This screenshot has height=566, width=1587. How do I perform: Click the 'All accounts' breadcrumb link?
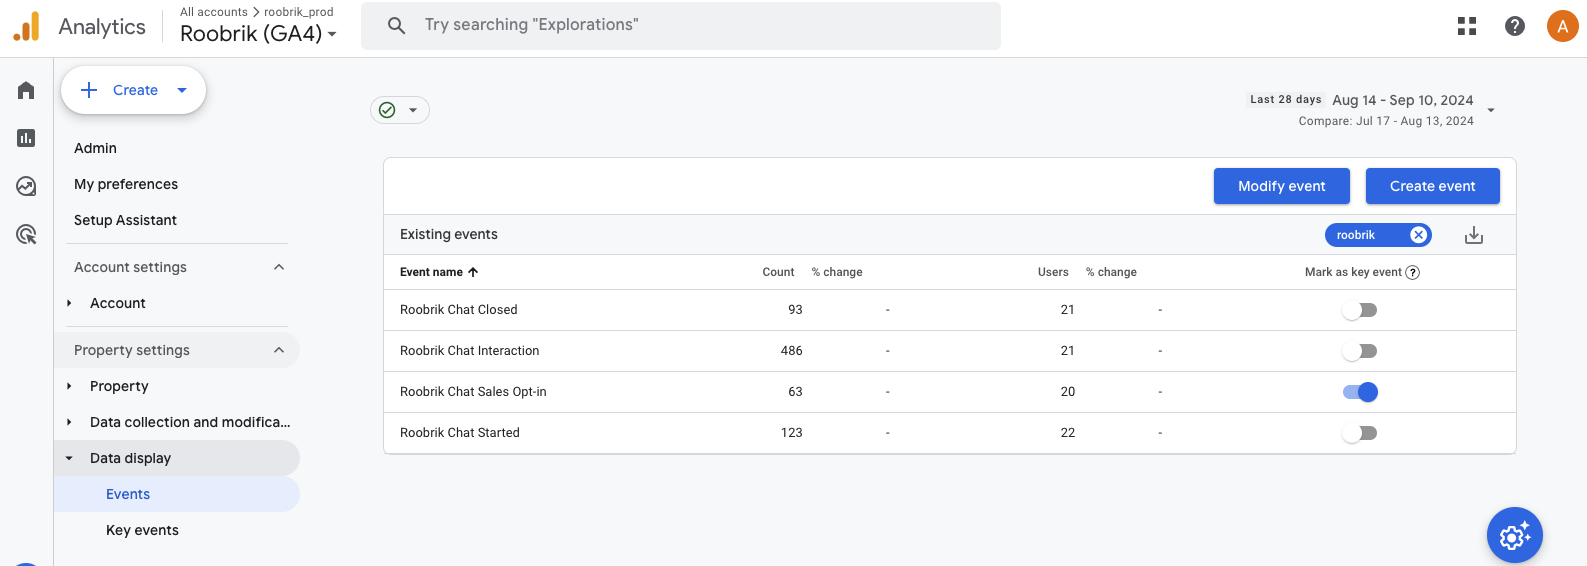click(214, 12)
